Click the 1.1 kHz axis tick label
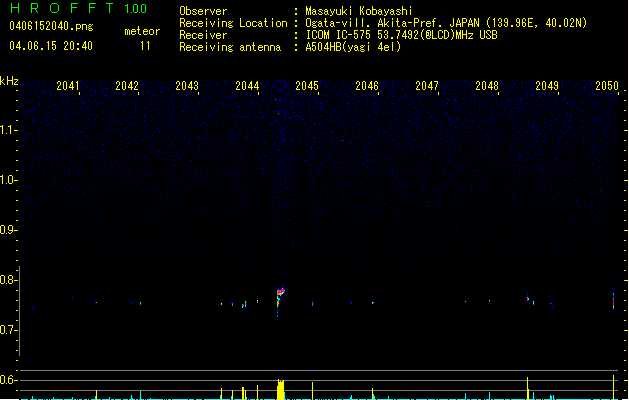Screen dimensions: 629x400 click(x=8, y=130)
